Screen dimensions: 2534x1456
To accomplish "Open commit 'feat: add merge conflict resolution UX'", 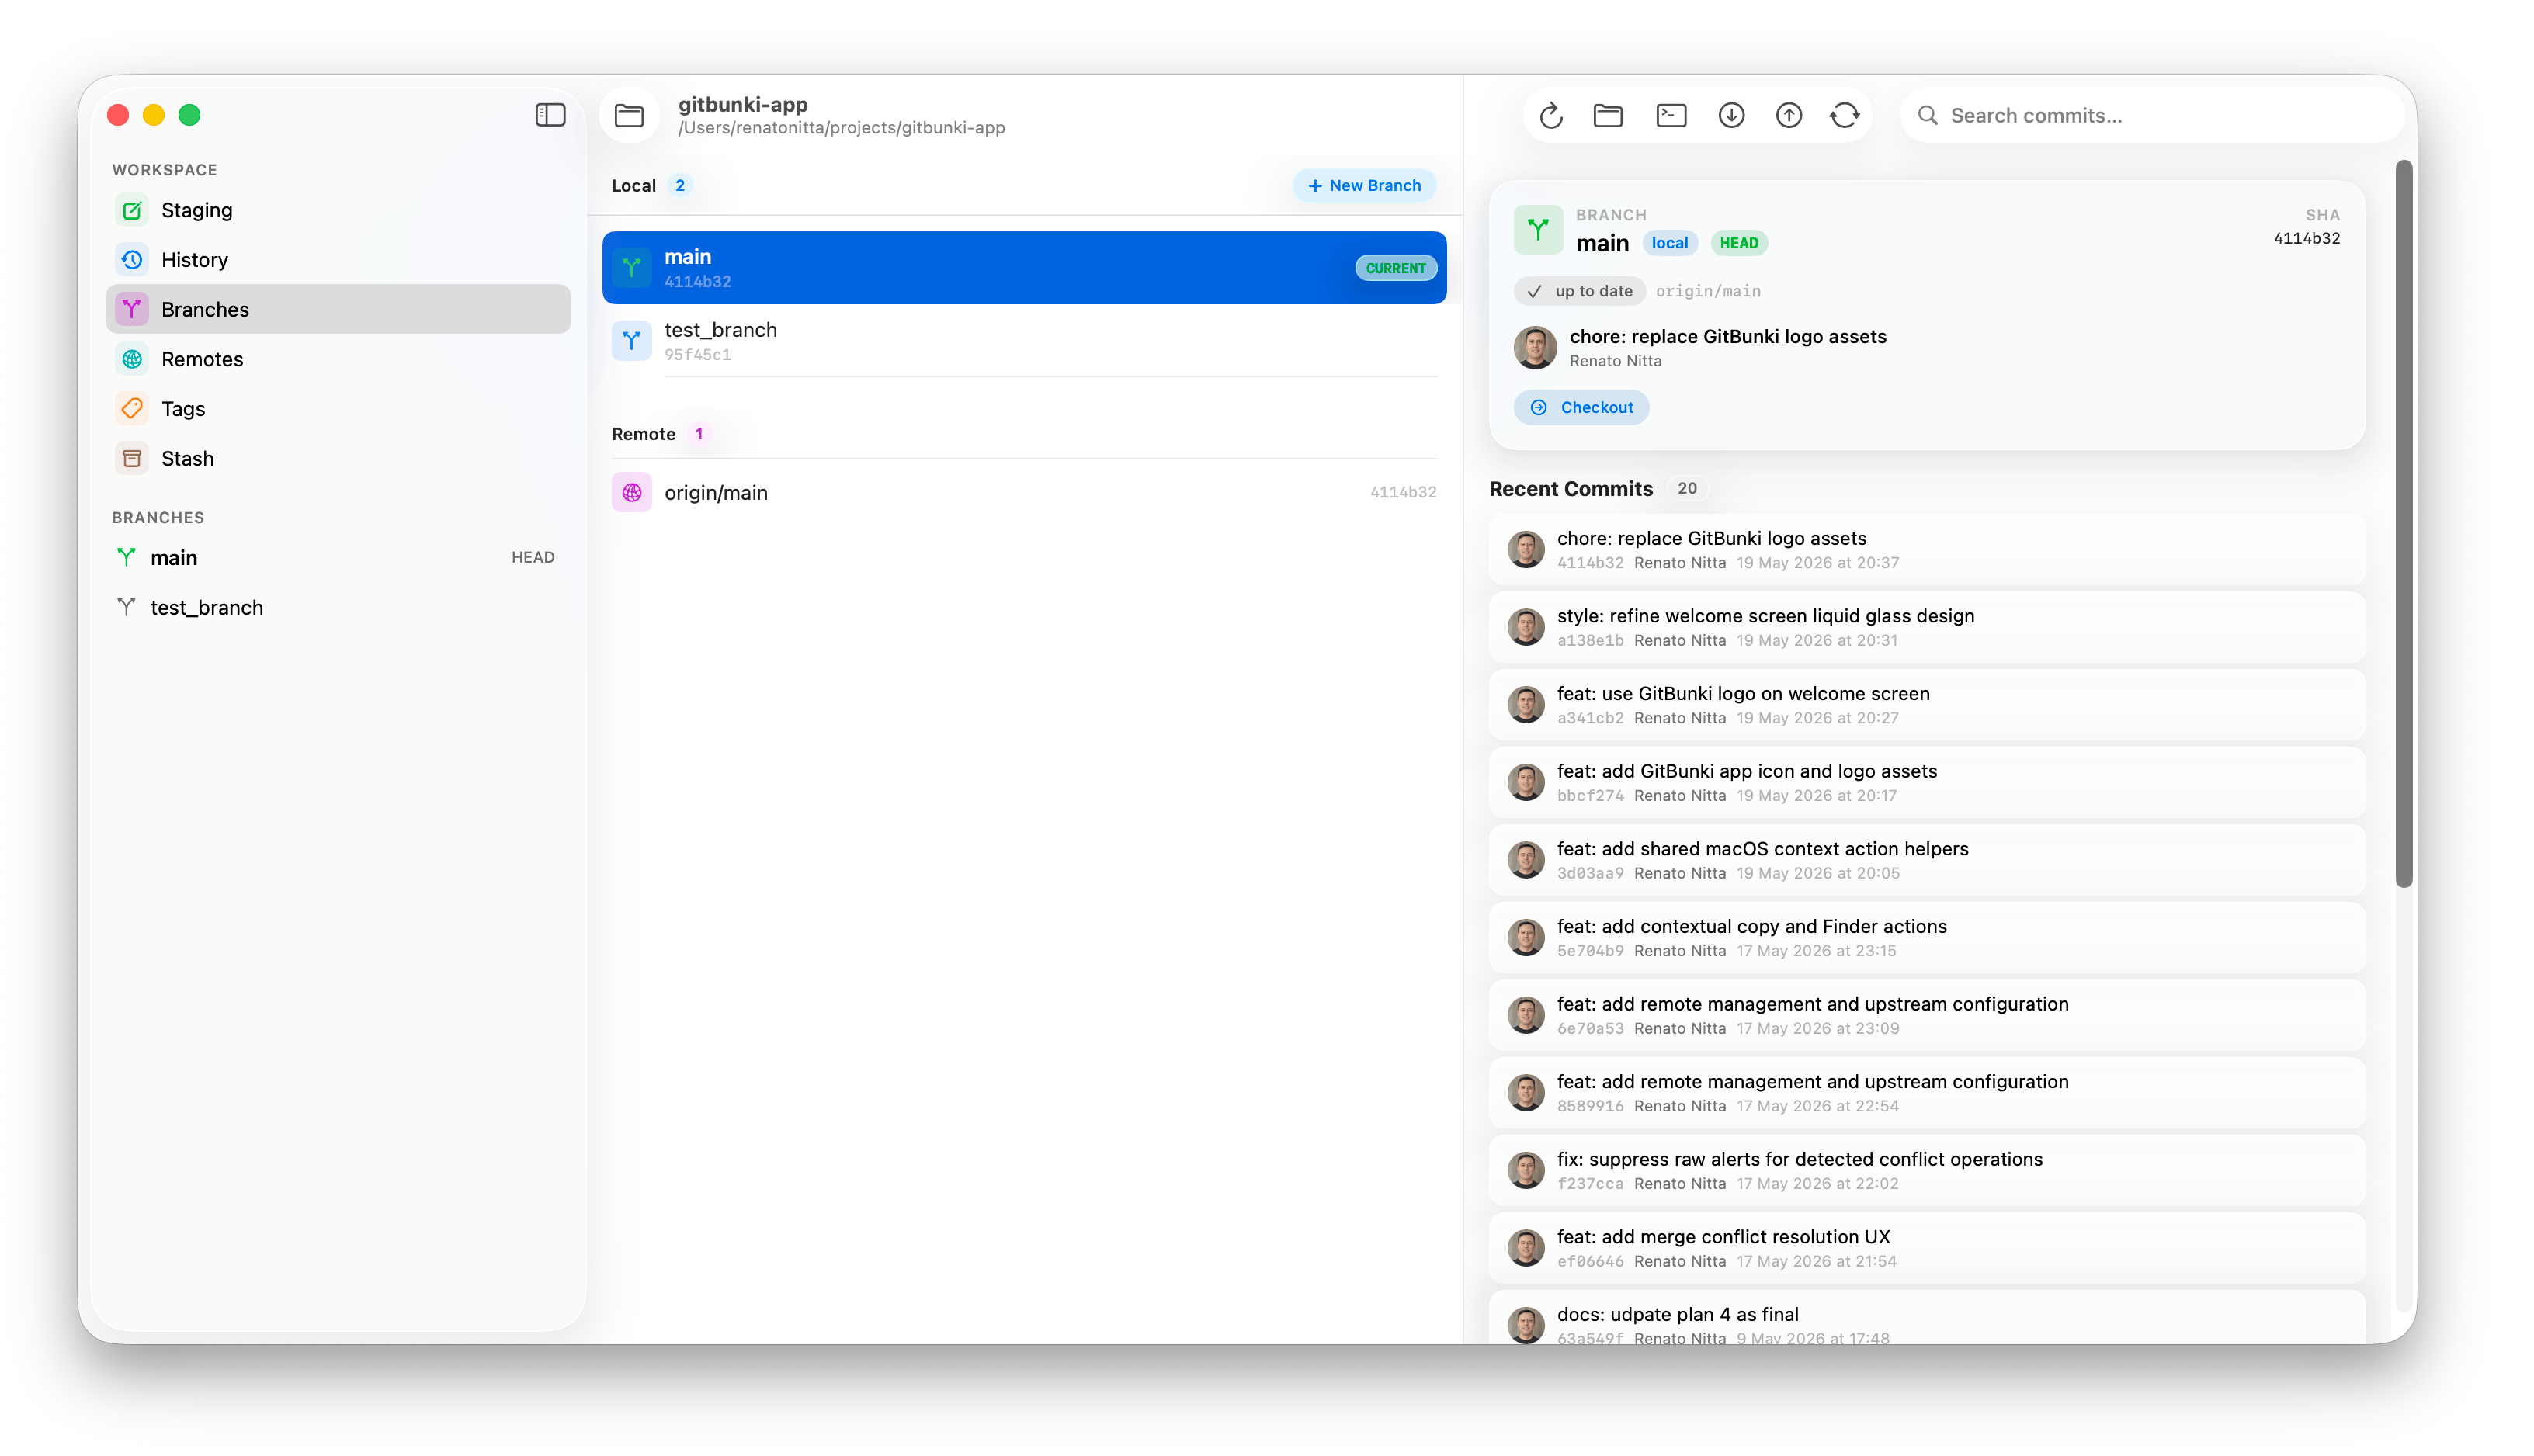I will point(1926,1248).
